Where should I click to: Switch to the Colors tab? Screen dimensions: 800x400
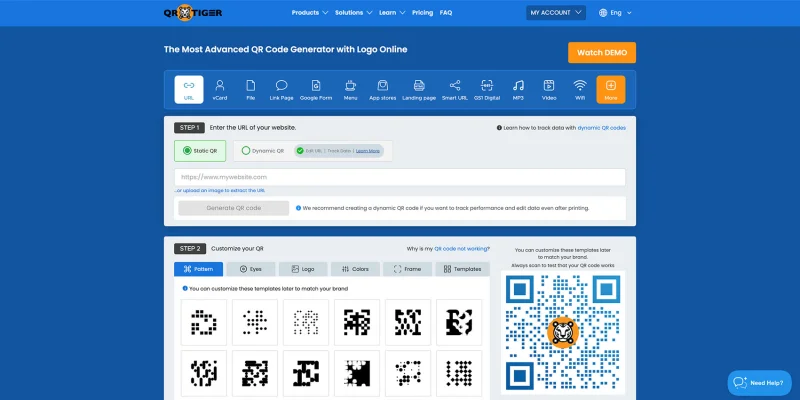[356, 269]
